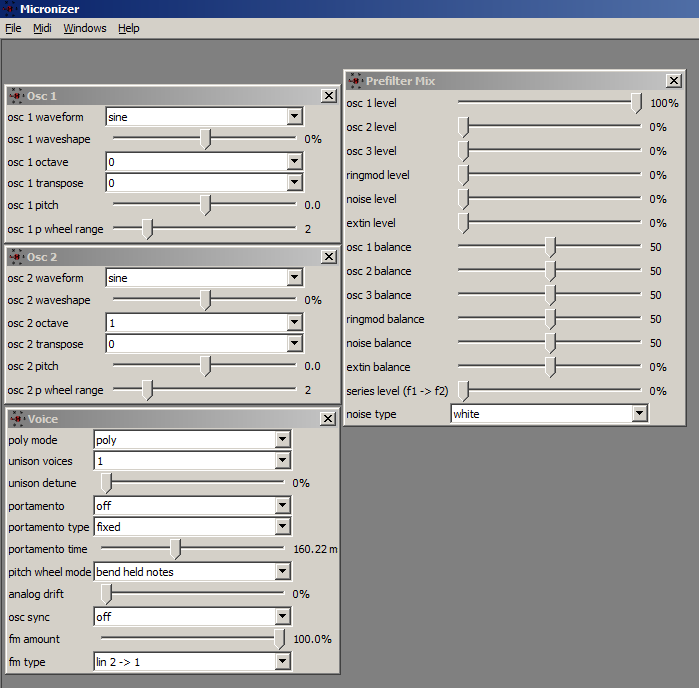Click the 100% osc 1 level value
This screenshot has height=688, width=699.
coord(664,103)
